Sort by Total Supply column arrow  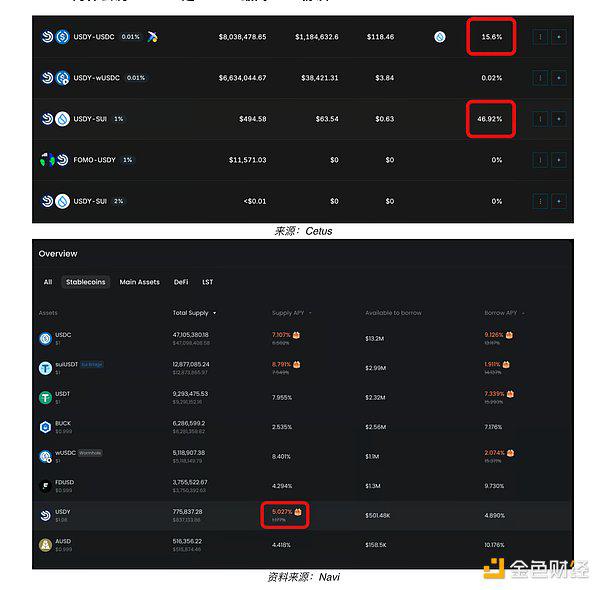click(x=214, y=313)
